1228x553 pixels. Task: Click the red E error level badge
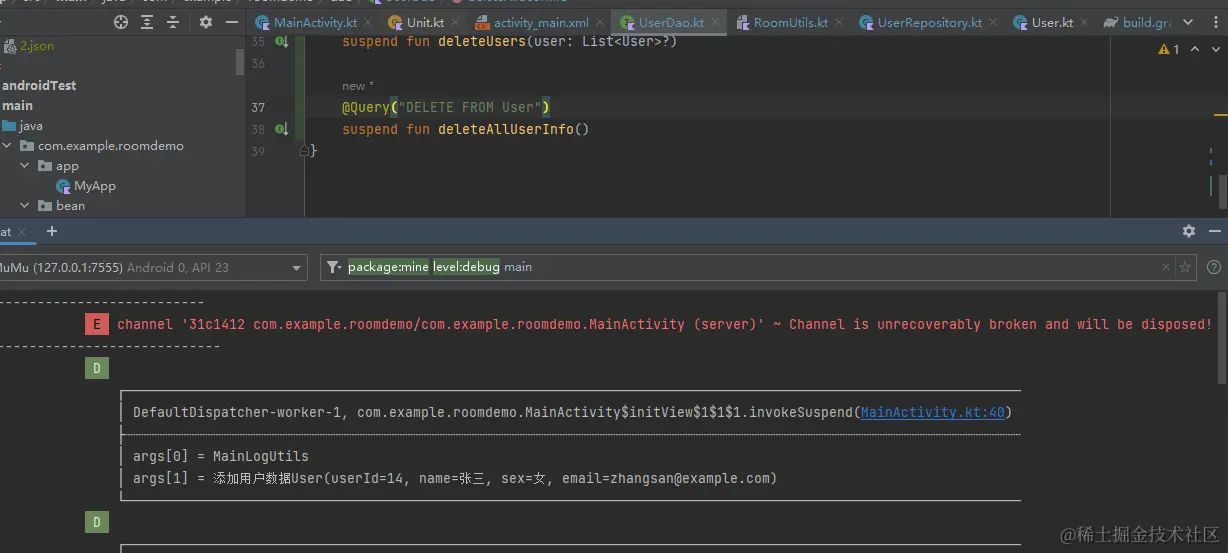tap(97, 324)
